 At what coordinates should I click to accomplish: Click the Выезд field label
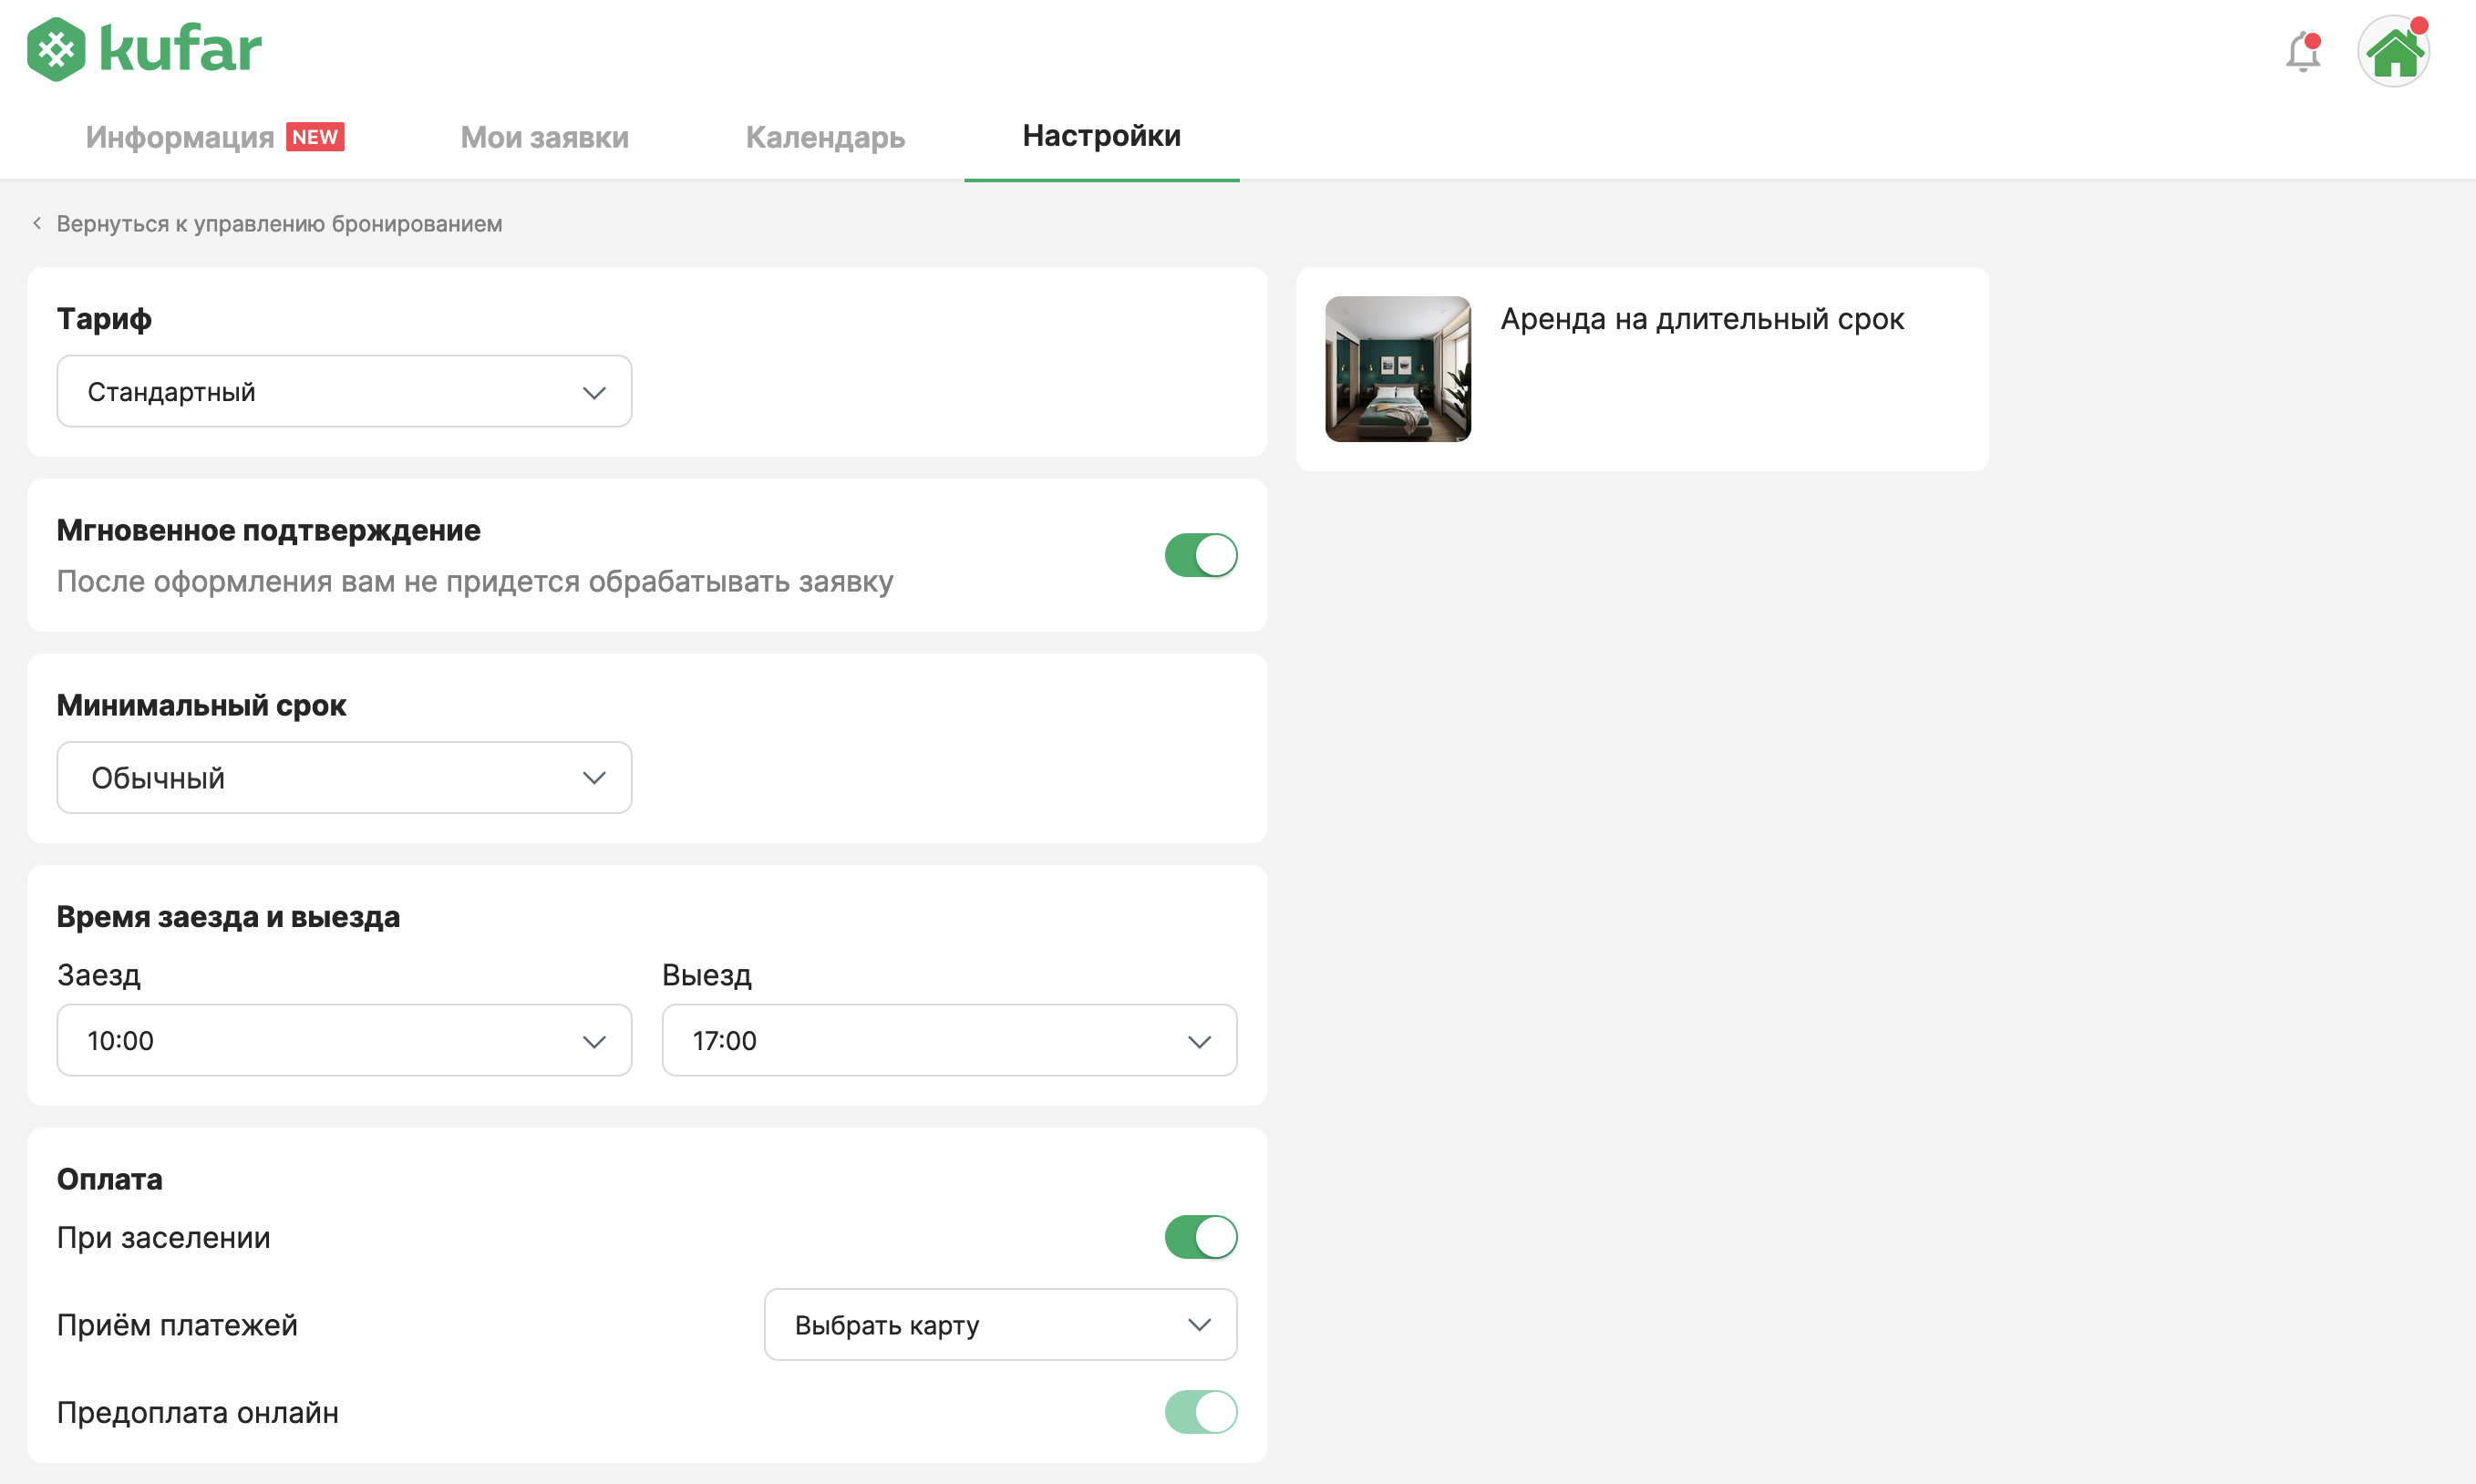point(706,975)
